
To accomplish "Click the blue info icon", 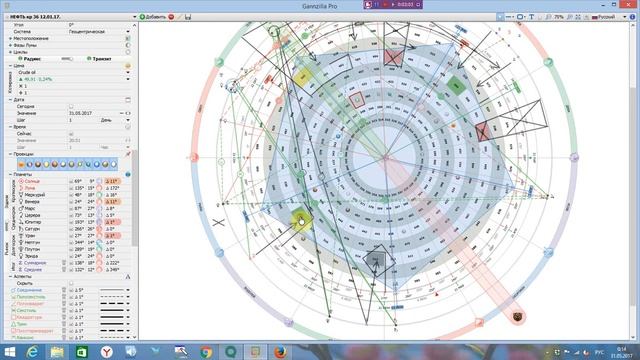I will [x=633, y=17].
